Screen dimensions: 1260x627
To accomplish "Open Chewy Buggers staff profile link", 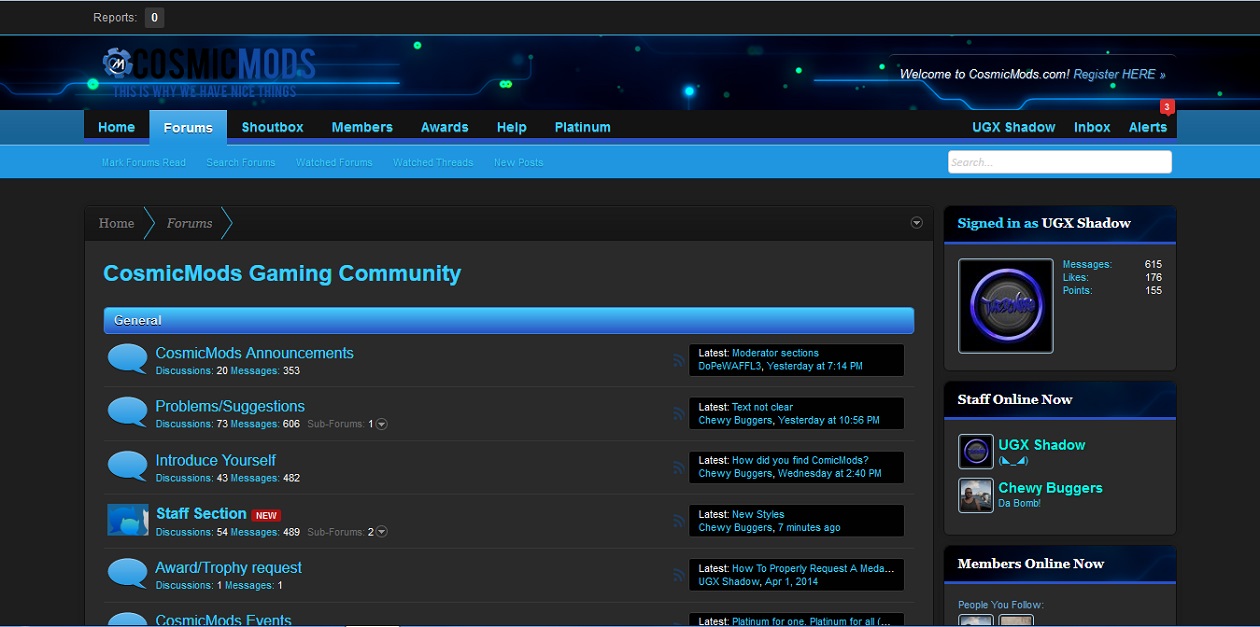I will (x=1050, y=488).
